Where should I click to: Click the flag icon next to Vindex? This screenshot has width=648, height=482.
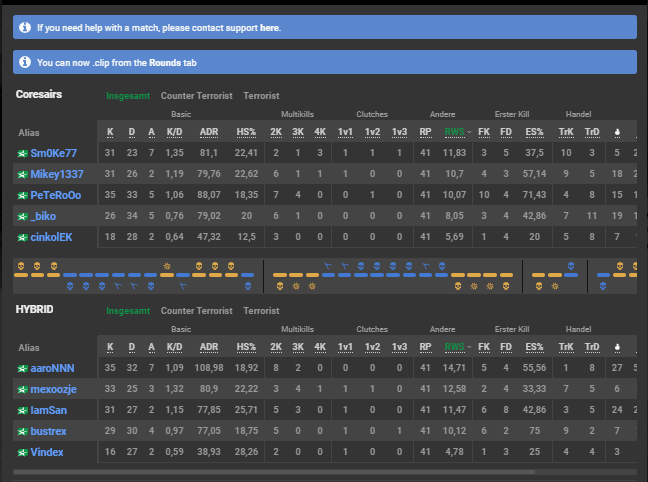click(22, 453)
